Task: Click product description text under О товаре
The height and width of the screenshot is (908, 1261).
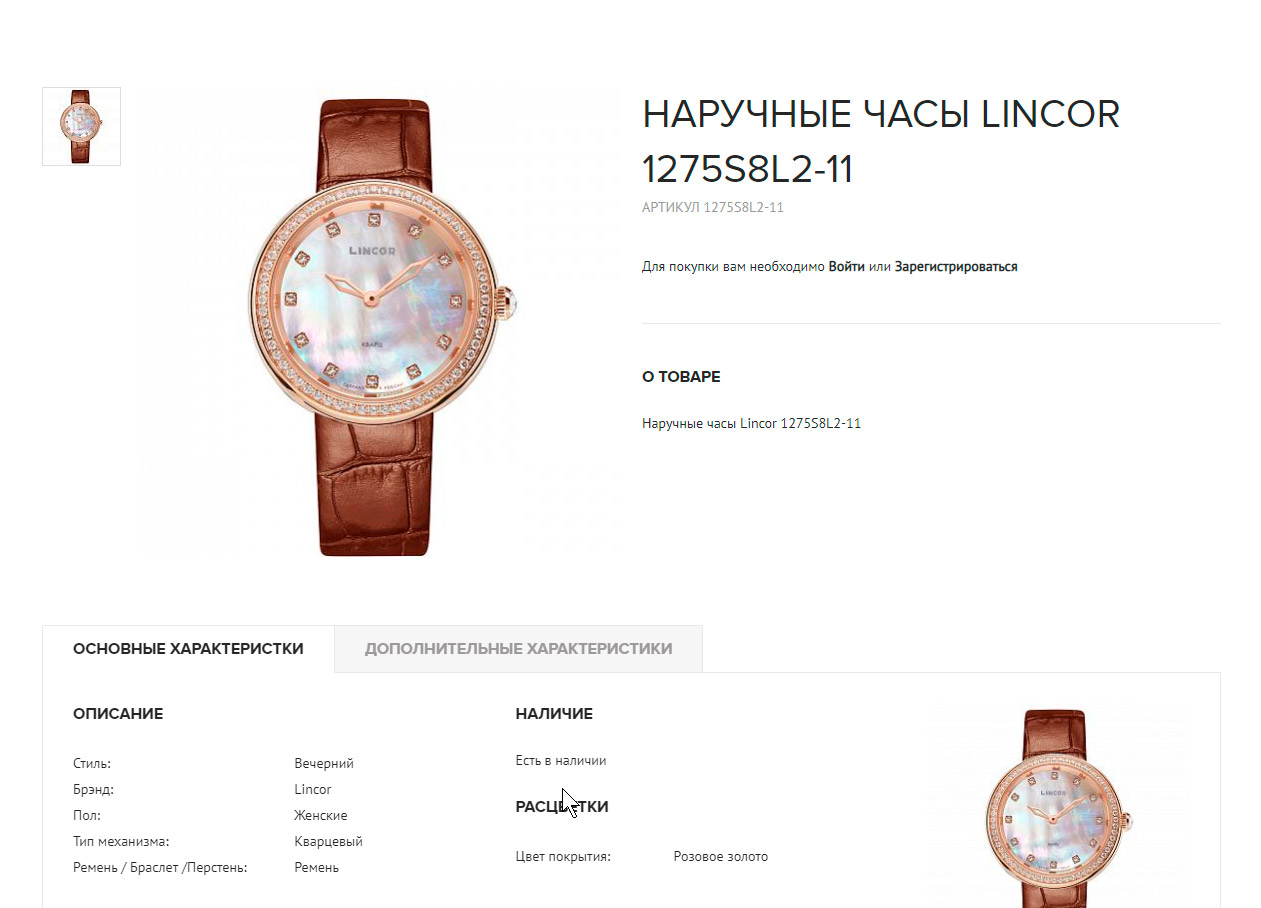Action: pyautogui.click(x=751, y=424)
